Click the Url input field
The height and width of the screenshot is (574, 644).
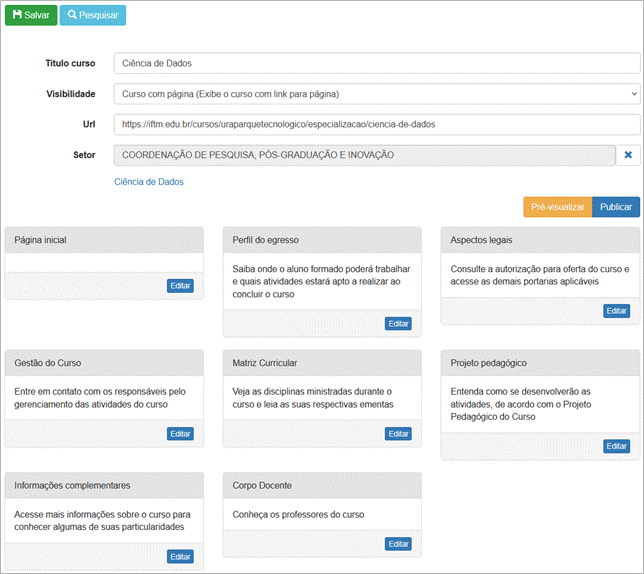click(376, 125)
